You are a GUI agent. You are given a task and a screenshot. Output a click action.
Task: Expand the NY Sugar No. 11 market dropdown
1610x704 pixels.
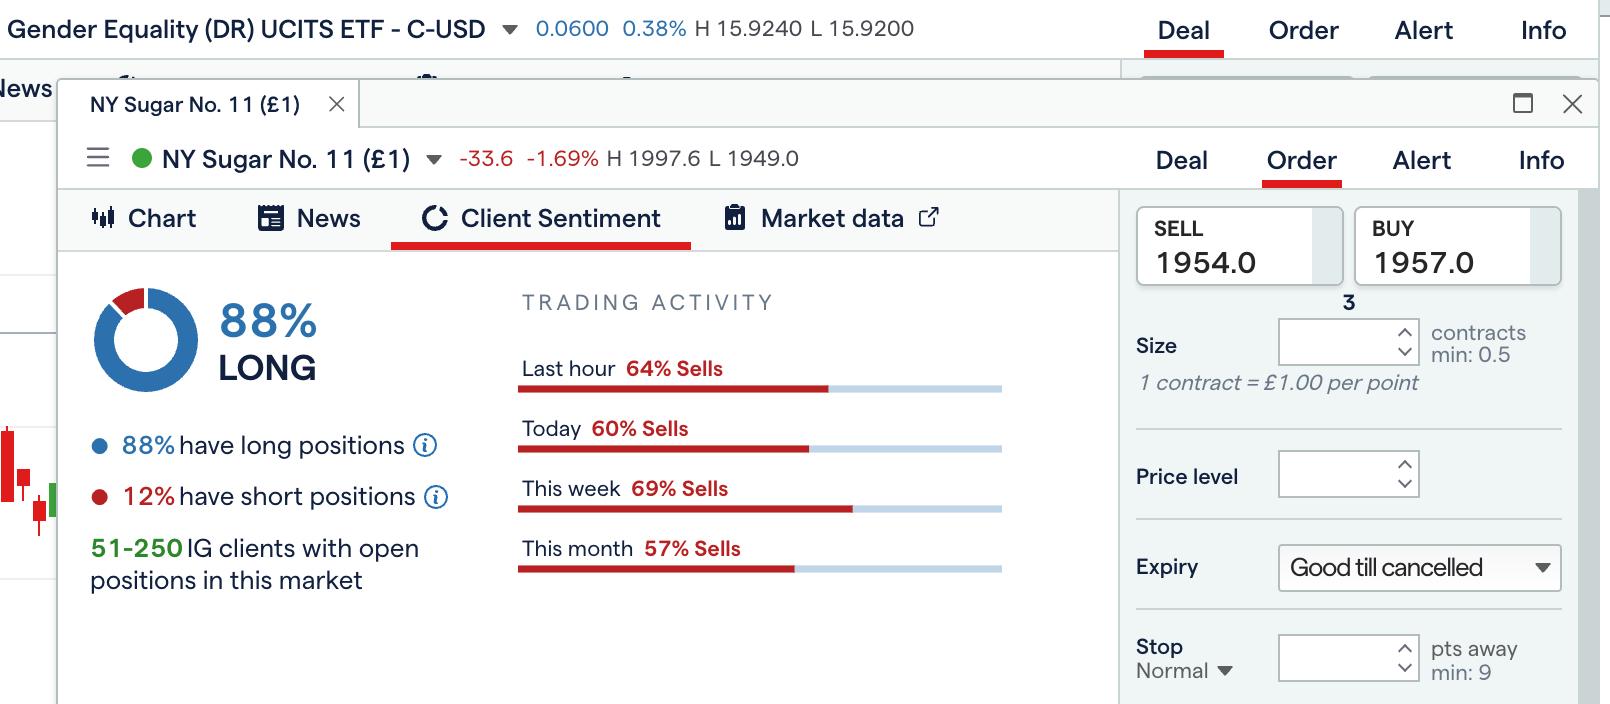coord(434,160)
